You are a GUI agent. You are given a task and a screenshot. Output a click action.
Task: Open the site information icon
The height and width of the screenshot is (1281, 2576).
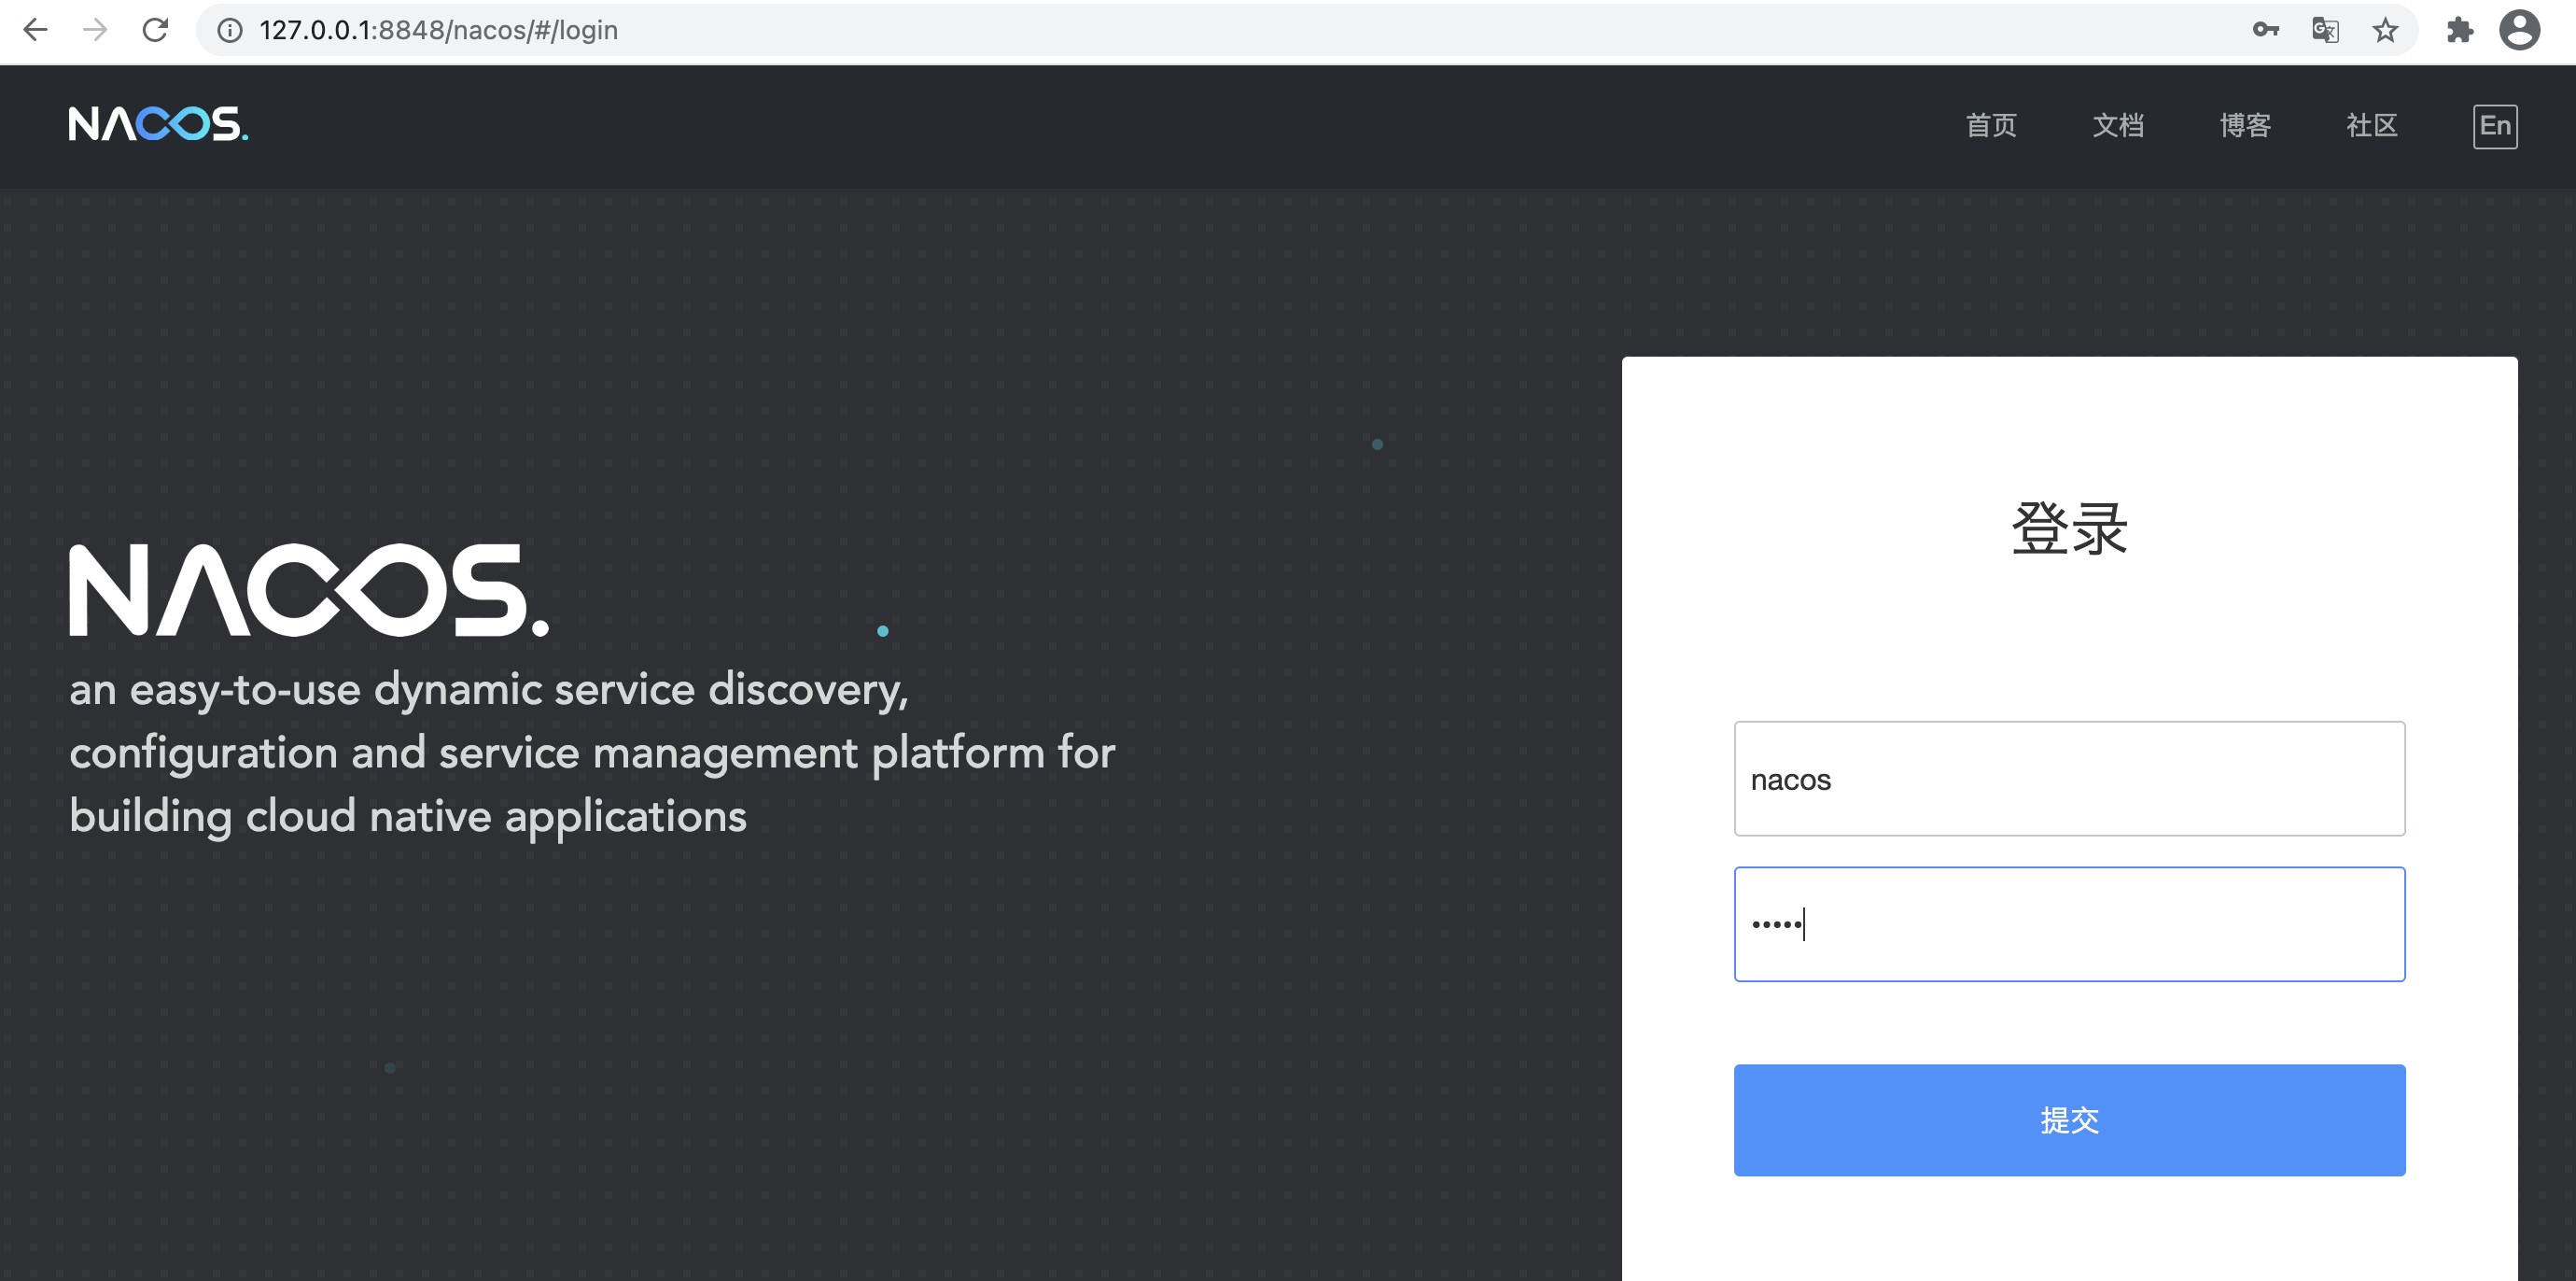[230, 31]
